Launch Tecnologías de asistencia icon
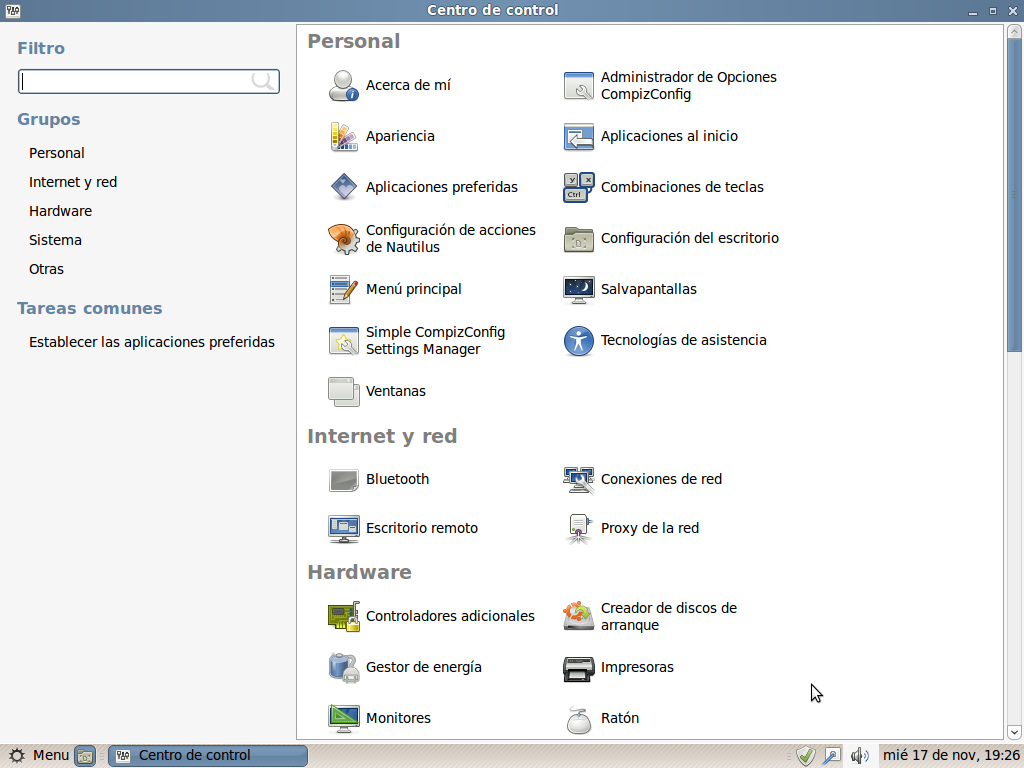Image resolution: width=1024 pixels, height=768 pixels. tap(579, 340)
